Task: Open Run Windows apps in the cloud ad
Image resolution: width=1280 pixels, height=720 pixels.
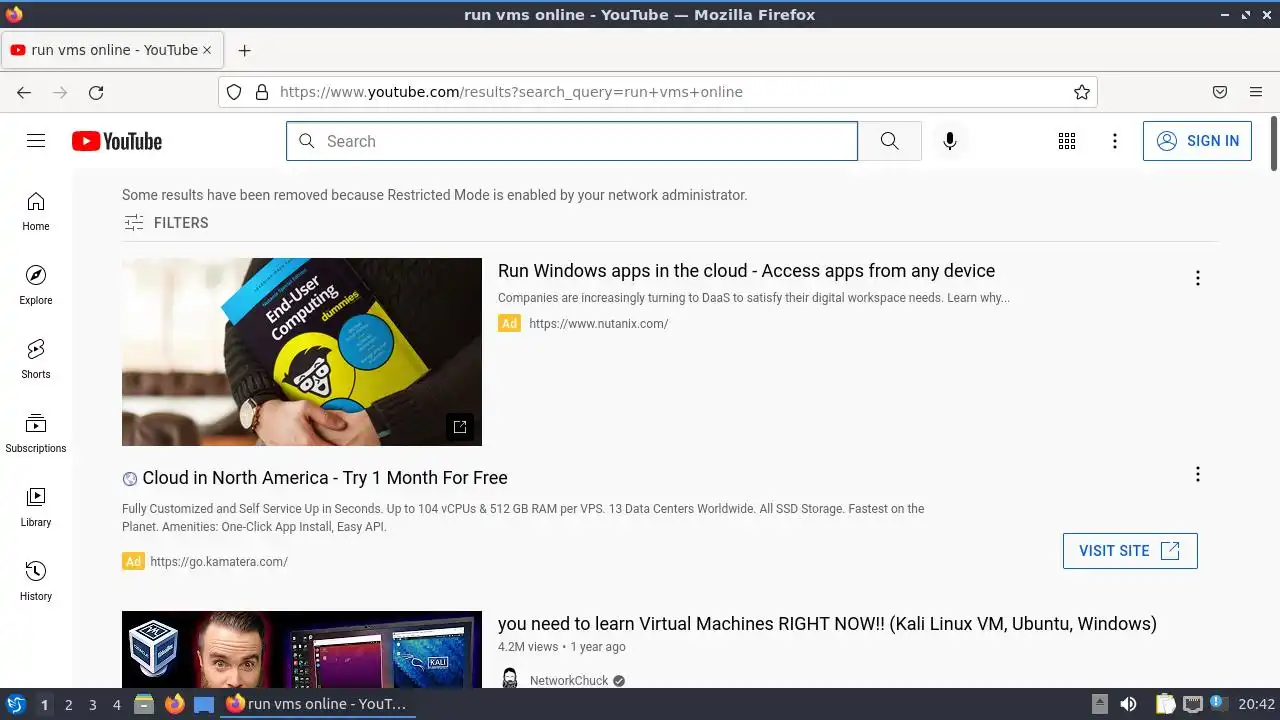Action: (746, 271)
